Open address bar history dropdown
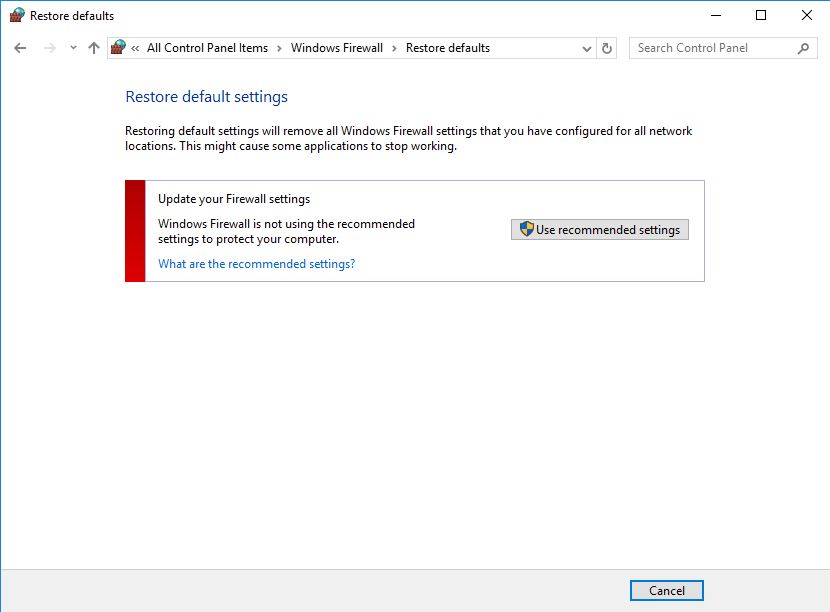 click(587, 49)
